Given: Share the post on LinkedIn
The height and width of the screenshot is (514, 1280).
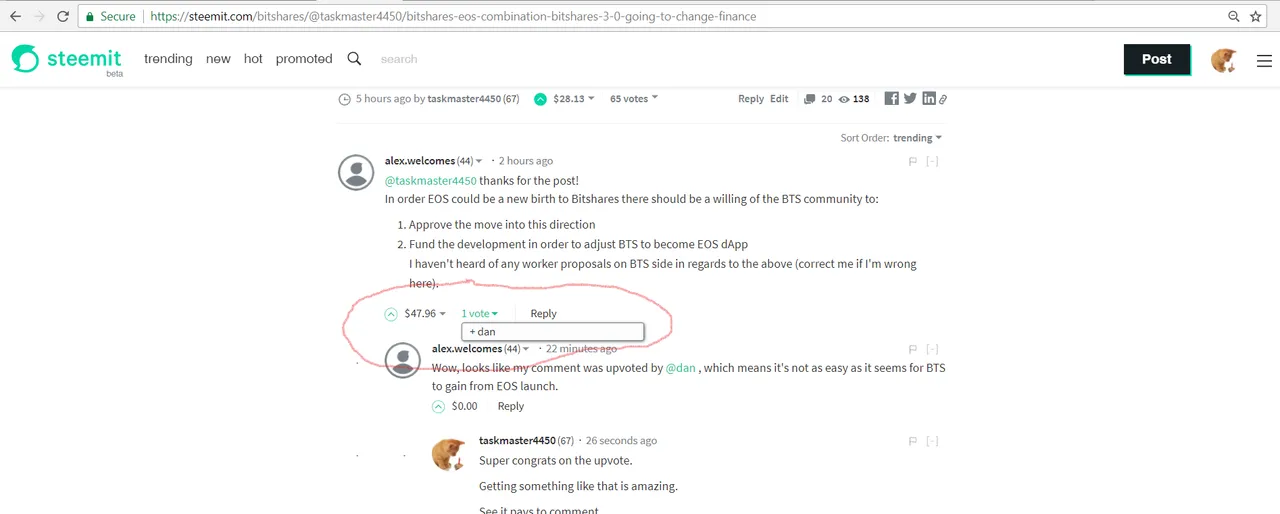Looking at the screenshot, I should (929, 98).
